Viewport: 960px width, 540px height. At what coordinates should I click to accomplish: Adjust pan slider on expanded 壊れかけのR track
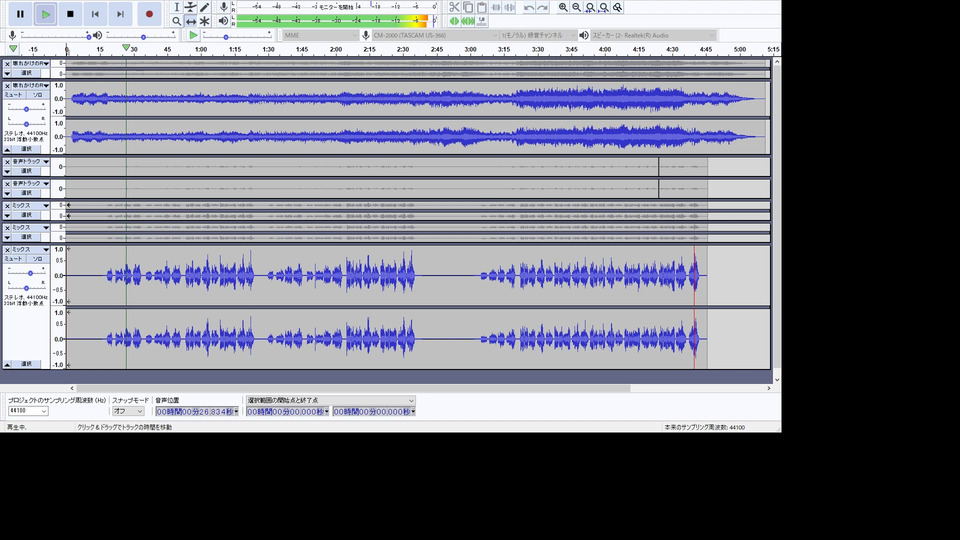click(x=26, y=124)
